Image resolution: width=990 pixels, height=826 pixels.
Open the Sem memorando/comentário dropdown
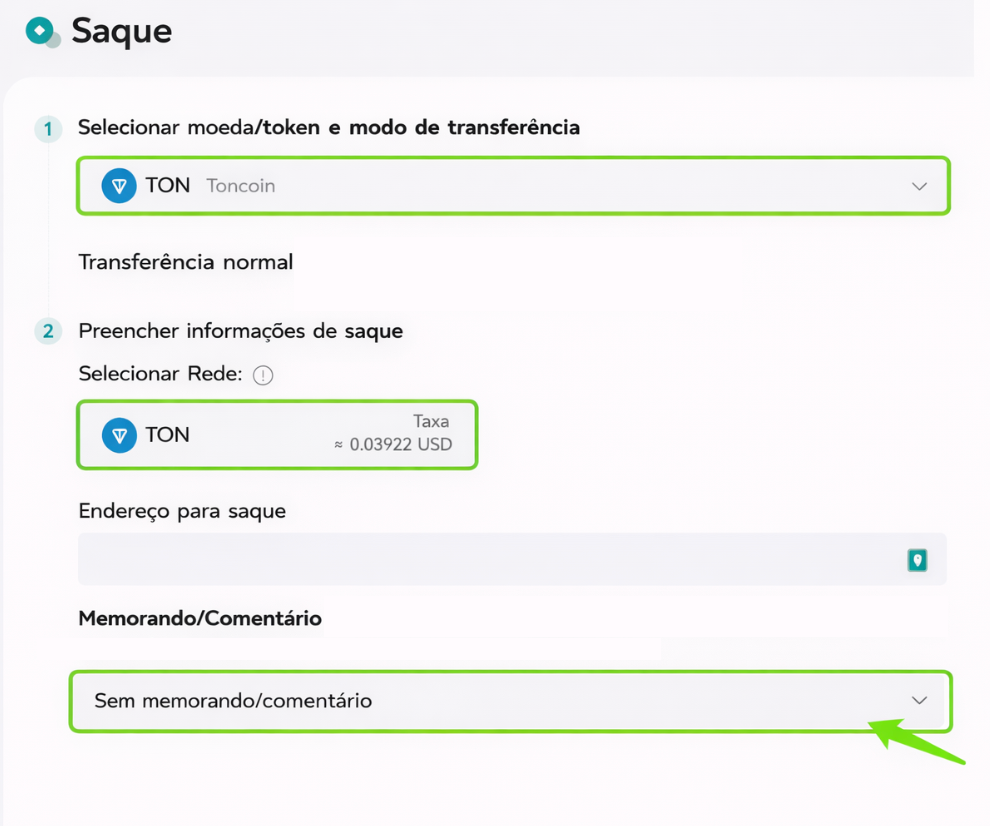510,701
